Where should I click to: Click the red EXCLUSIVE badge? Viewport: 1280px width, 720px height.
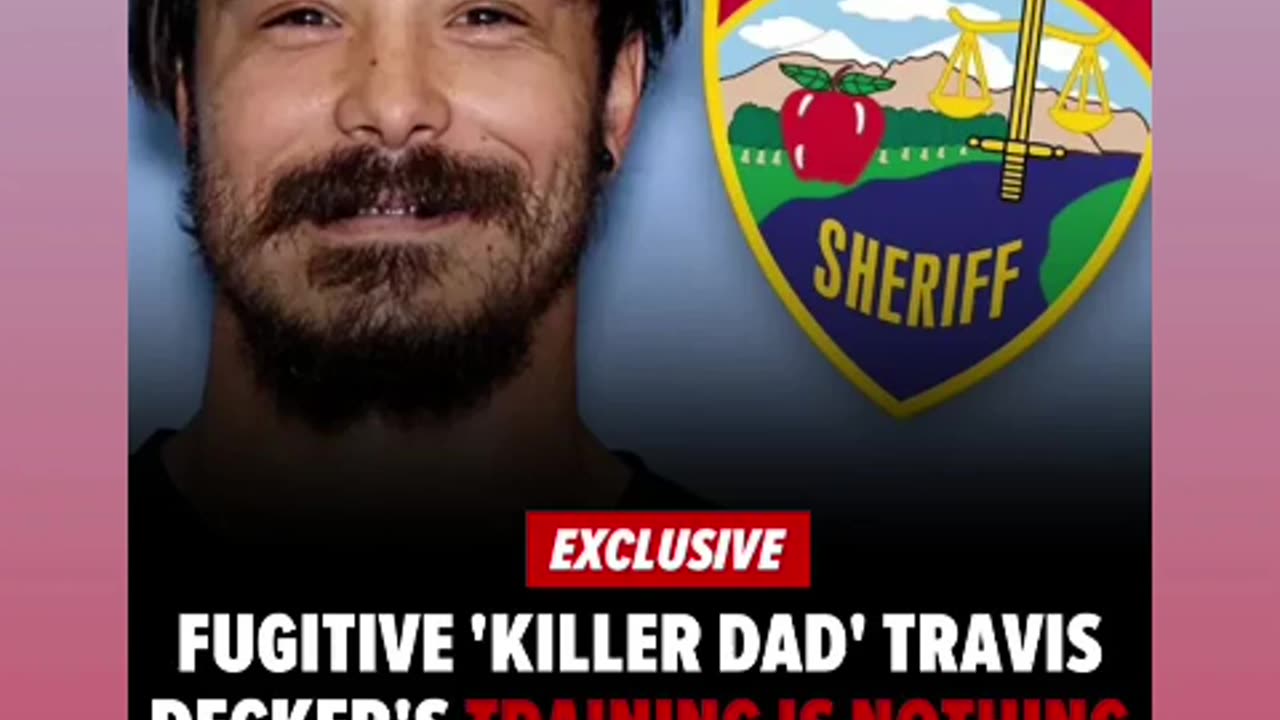667,549
